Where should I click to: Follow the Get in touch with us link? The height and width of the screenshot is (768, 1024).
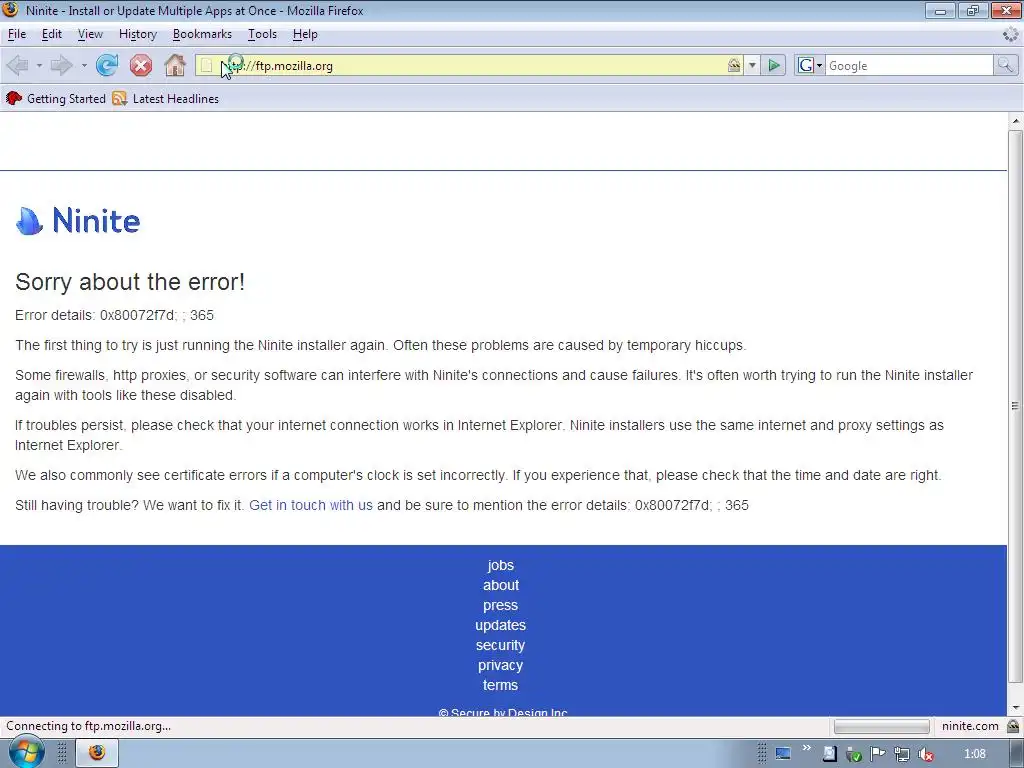click(x=311, y=505)
